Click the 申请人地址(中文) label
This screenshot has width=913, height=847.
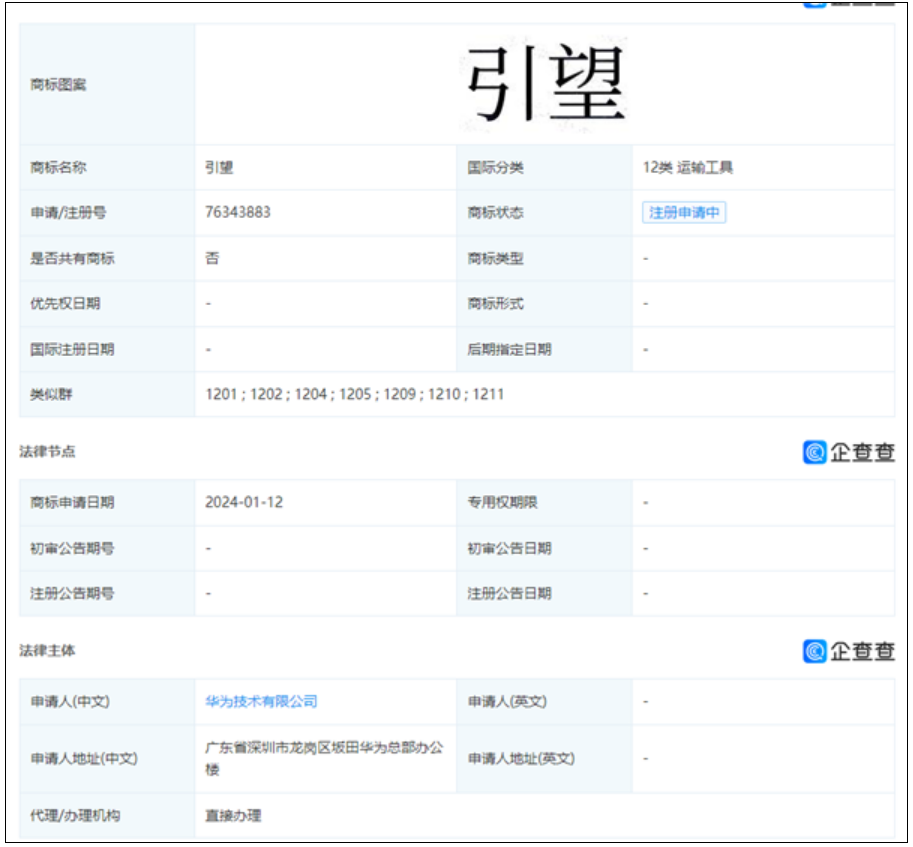tap(84, 758)
